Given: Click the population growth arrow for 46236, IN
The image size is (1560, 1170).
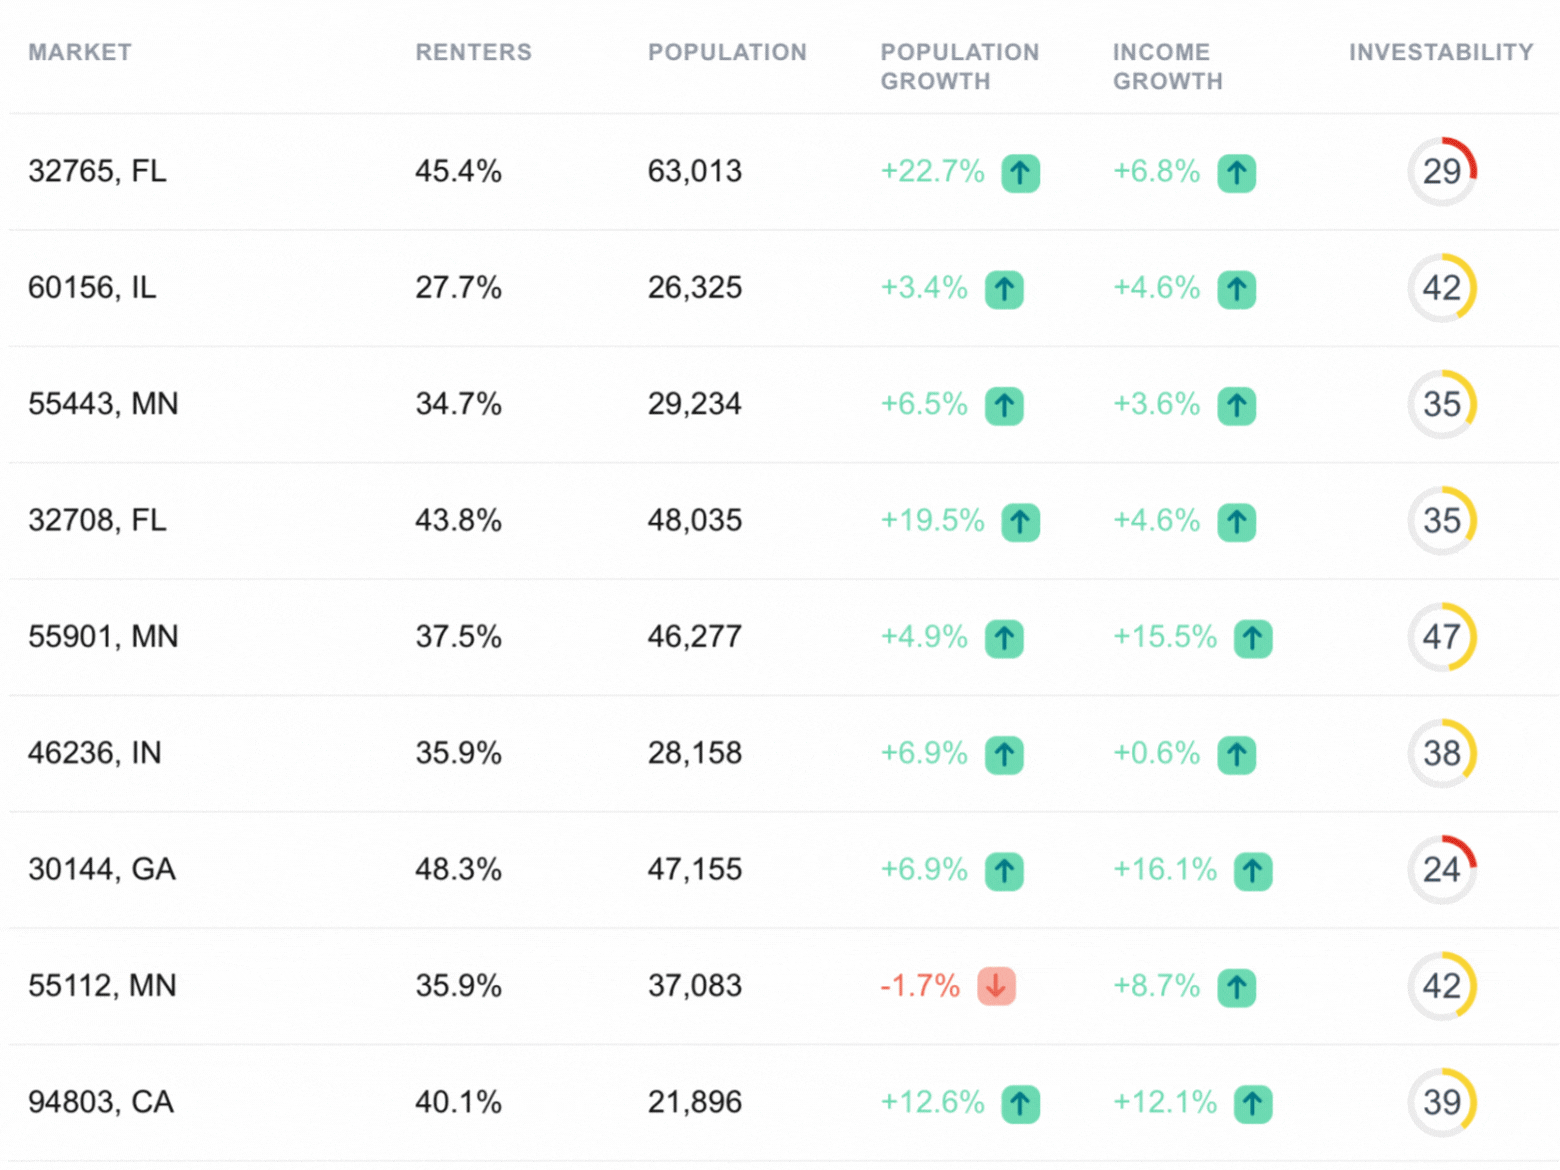Looking at the screenshot, I should [1004, 754].
